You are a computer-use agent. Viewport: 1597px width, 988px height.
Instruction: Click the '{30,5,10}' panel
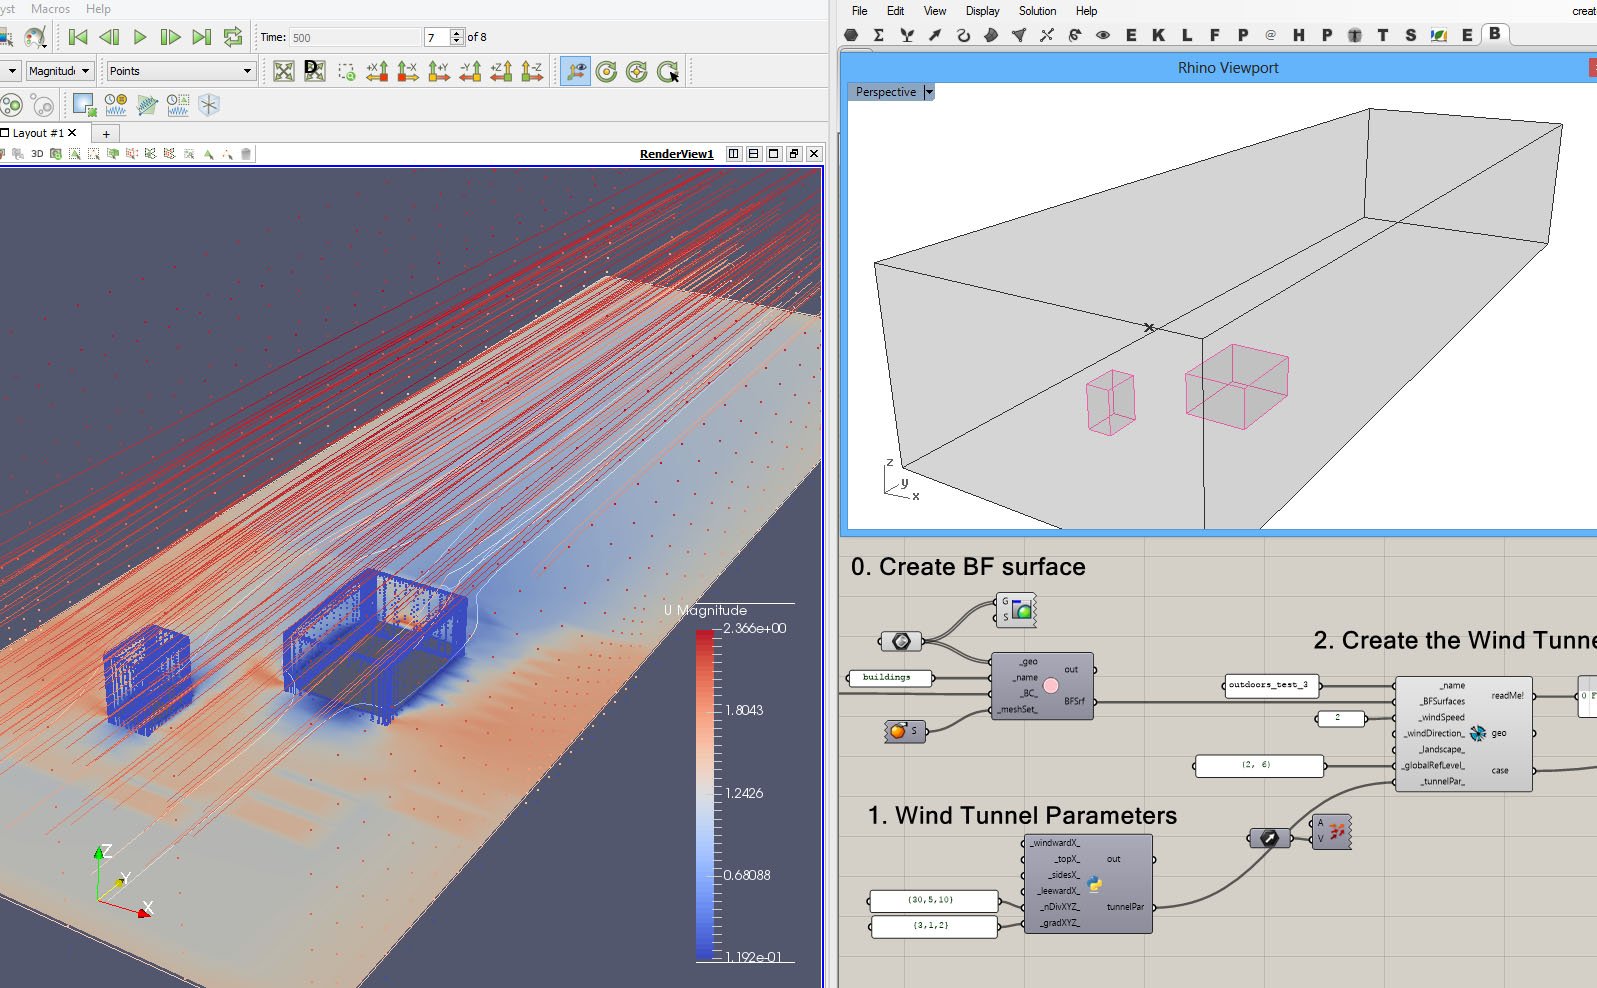(934, 901)
